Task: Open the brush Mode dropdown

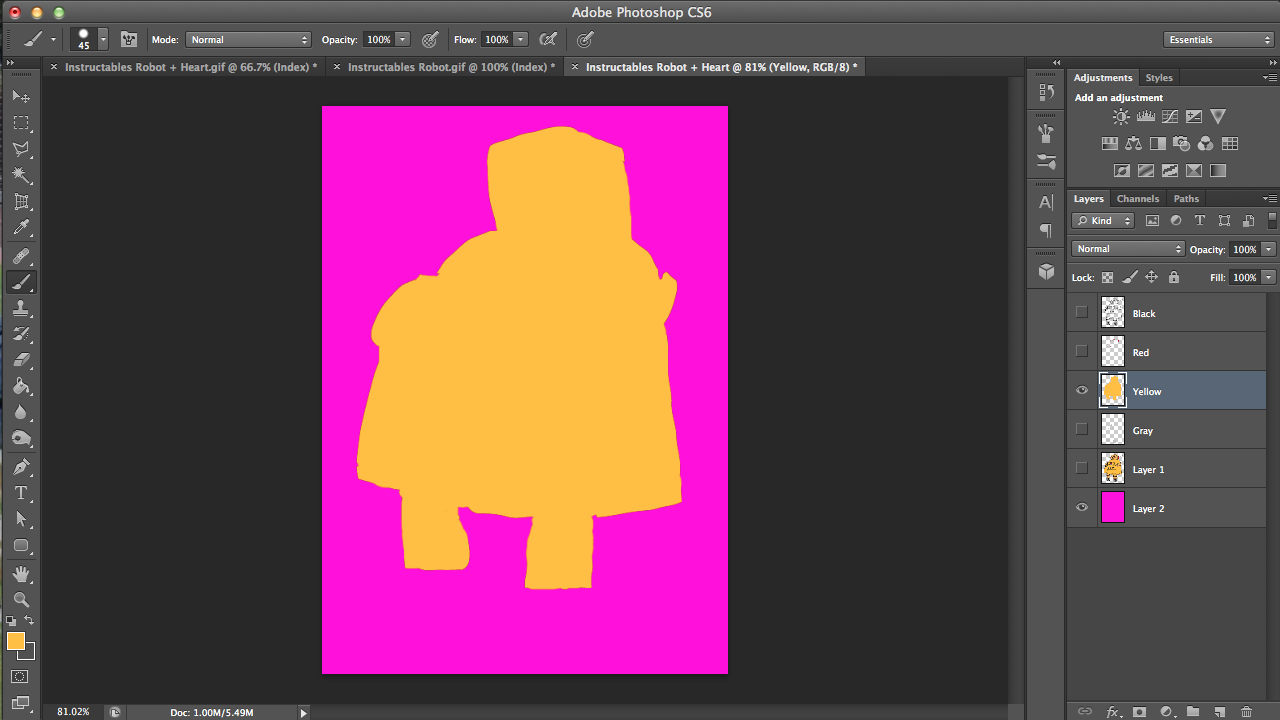Action: click(248, 40)
